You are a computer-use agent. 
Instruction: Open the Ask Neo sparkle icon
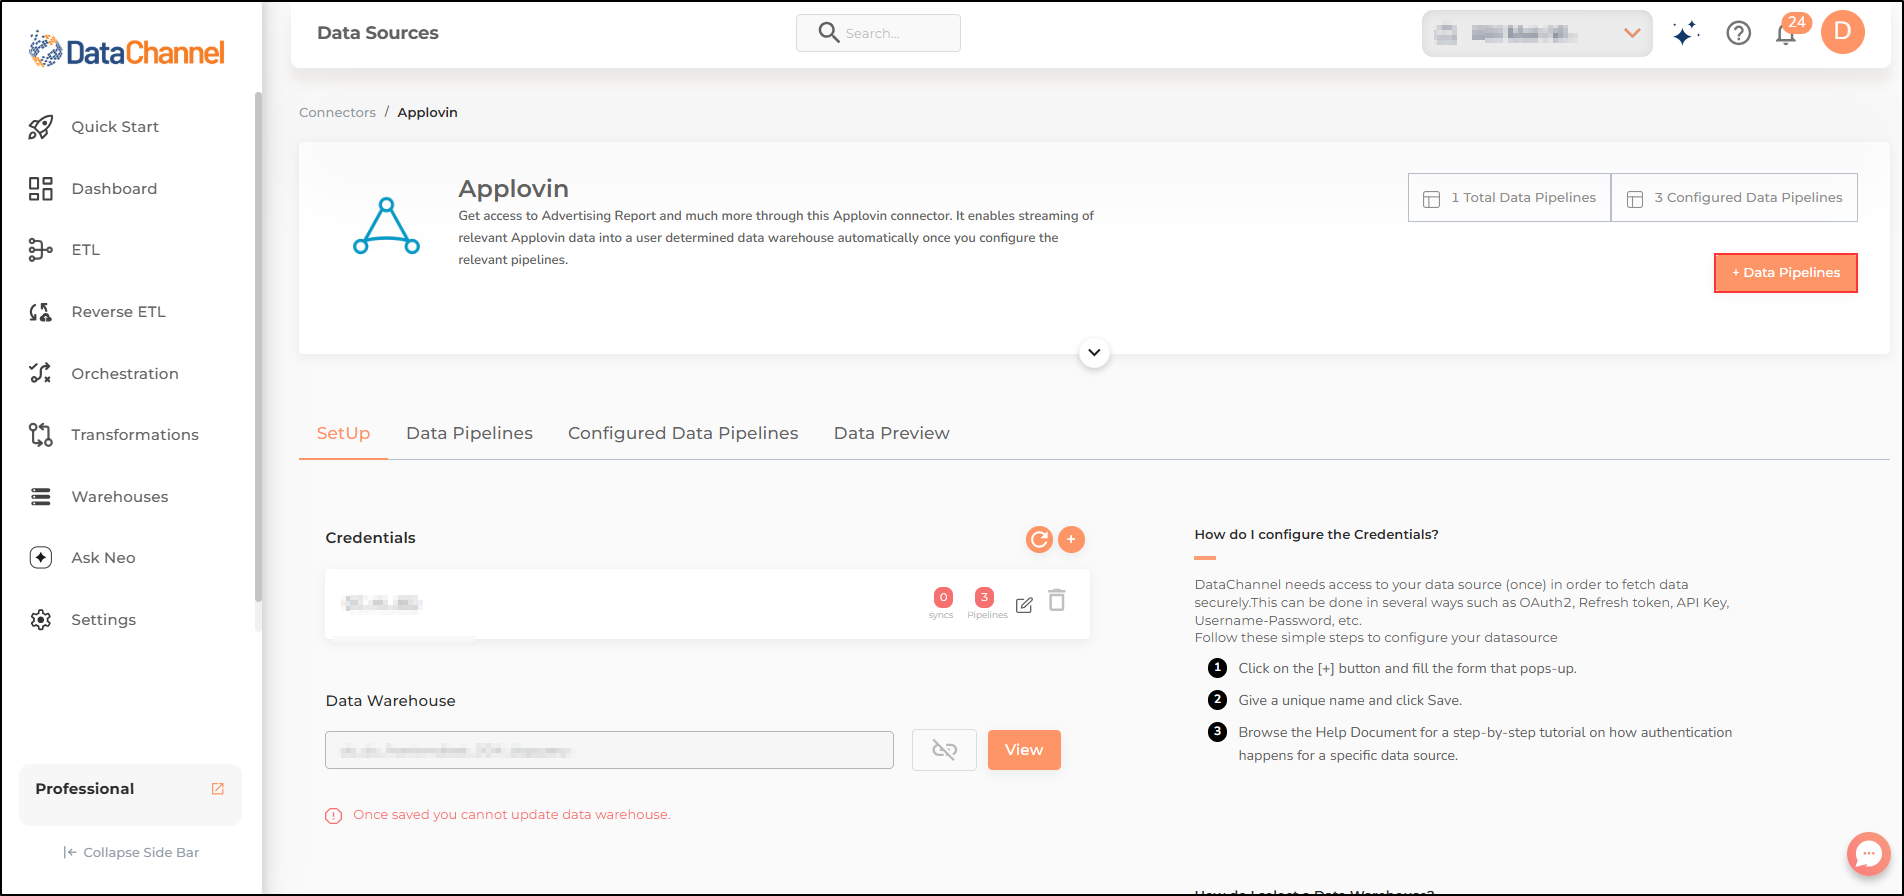point(40,558)
